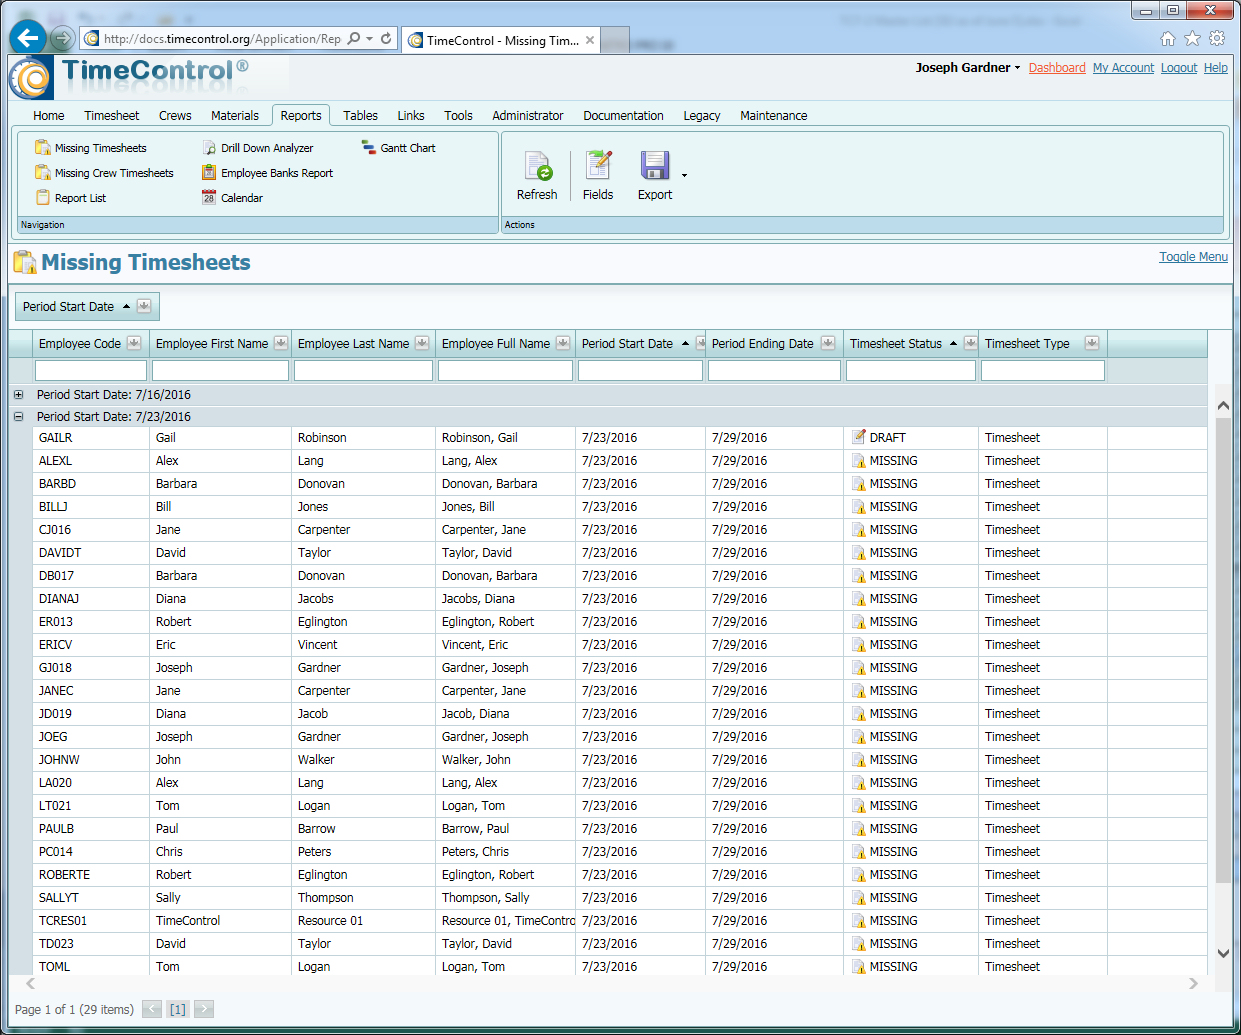Click the TimeControl logo
The width and height of the screenshot is (1241, 1035).
(x=30, y=78)
